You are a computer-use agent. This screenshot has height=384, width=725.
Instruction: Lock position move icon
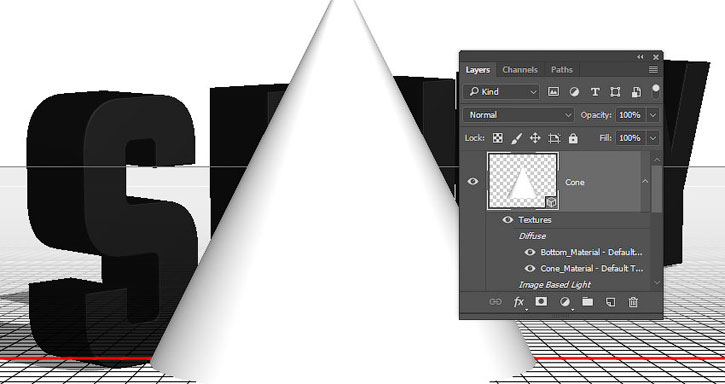[x=535, y=138]
